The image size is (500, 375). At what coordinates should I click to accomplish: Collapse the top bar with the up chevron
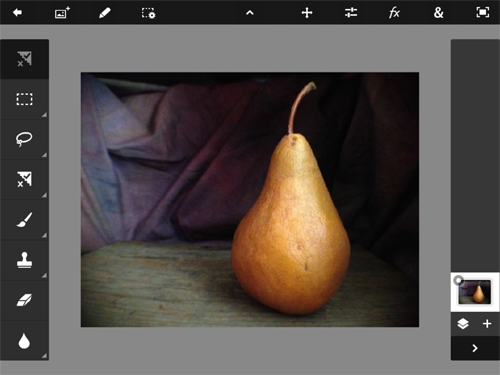(250, 13)
